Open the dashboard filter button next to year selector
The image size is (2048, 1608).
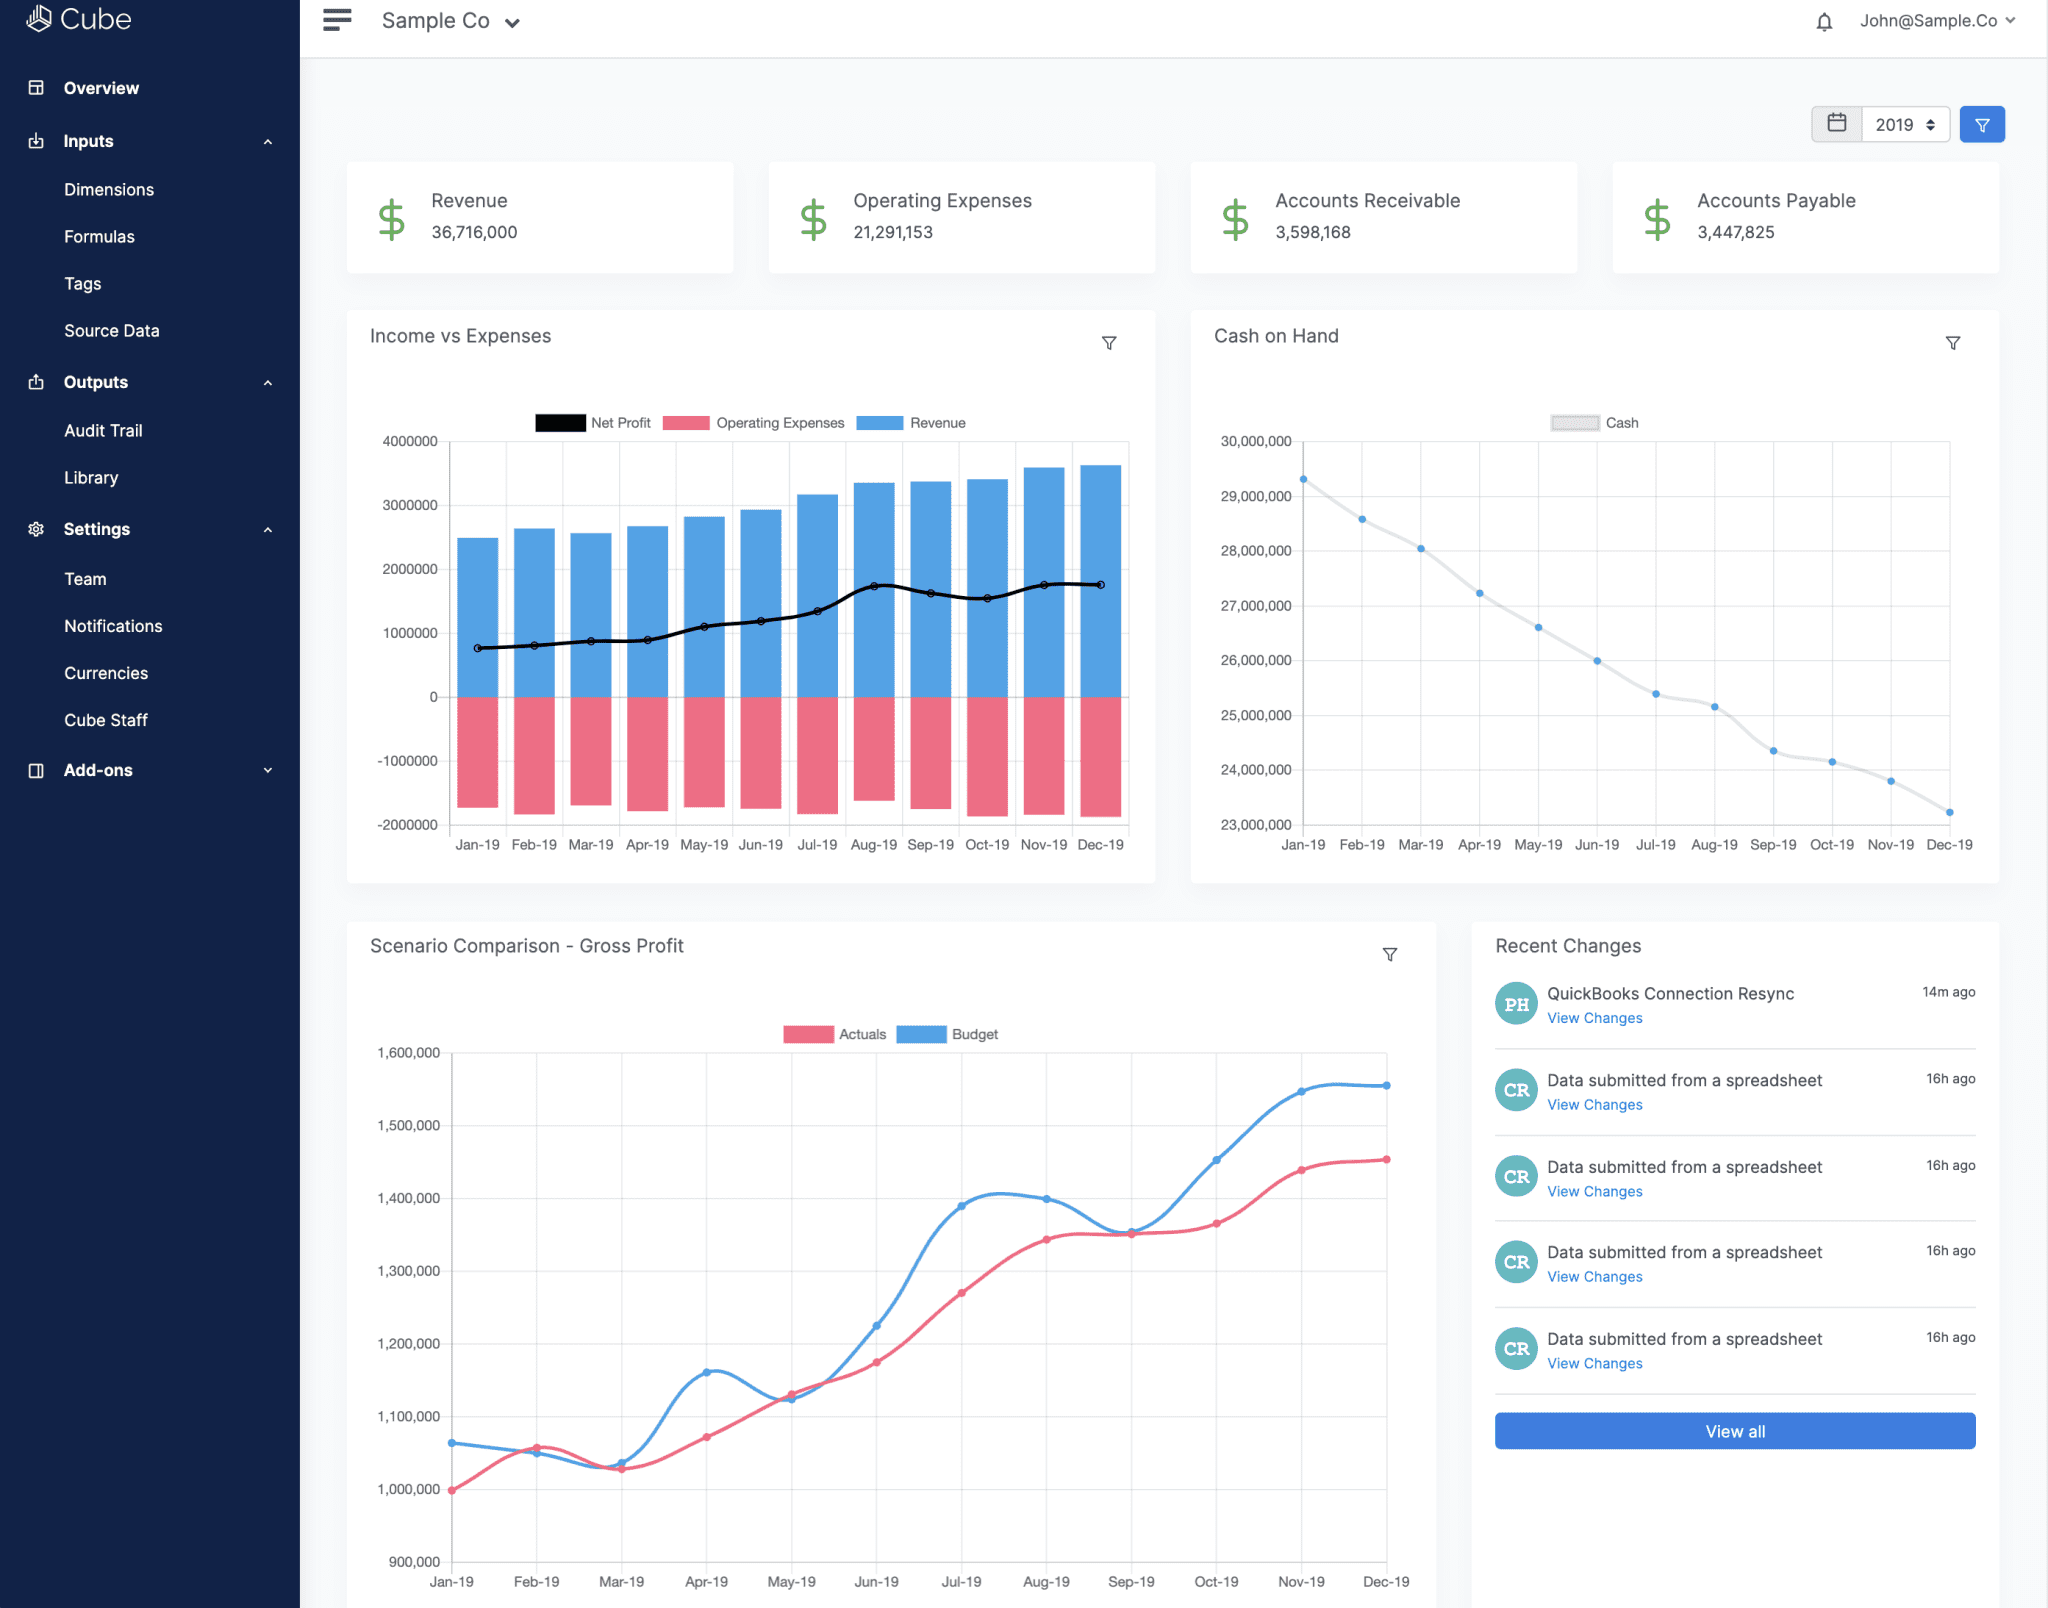(1982, 123)
